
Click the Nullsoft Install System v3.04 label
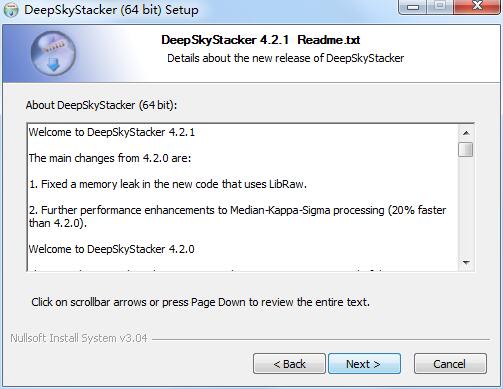79,338
